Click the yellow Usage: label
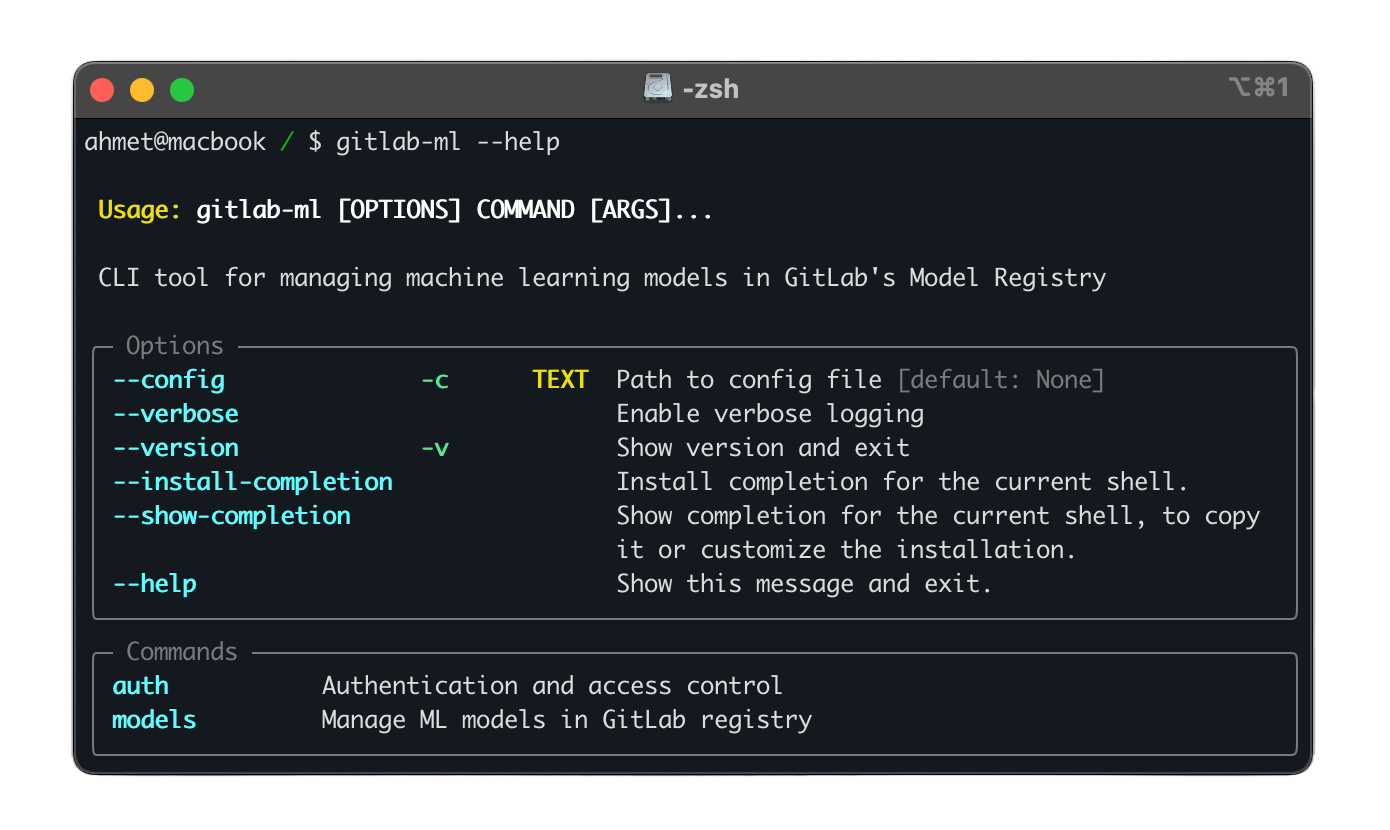The image size is (1390, 830). (x=140, y=210)
